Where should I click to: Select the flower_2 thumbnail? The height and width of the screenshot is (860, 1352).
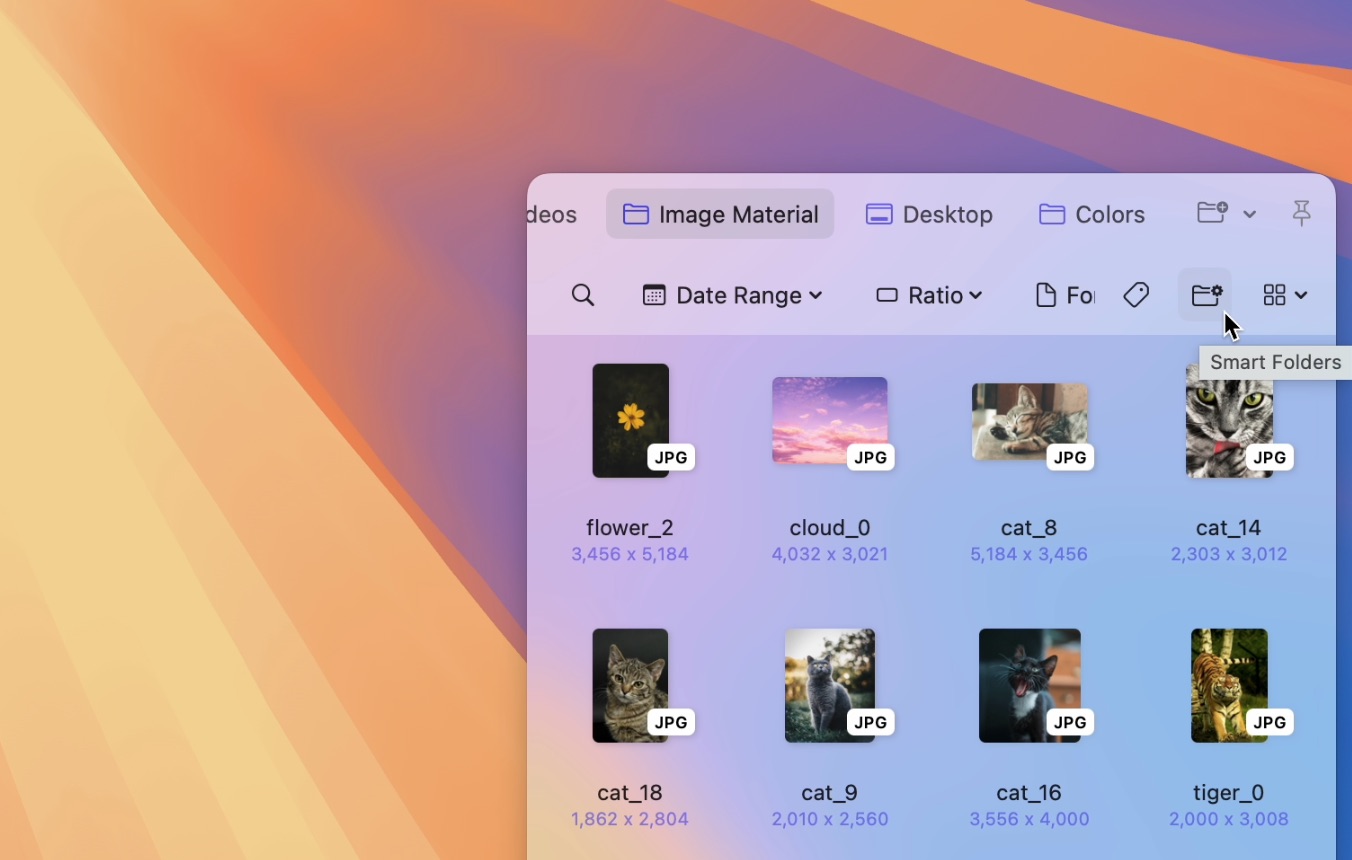[x=630, y=420]
